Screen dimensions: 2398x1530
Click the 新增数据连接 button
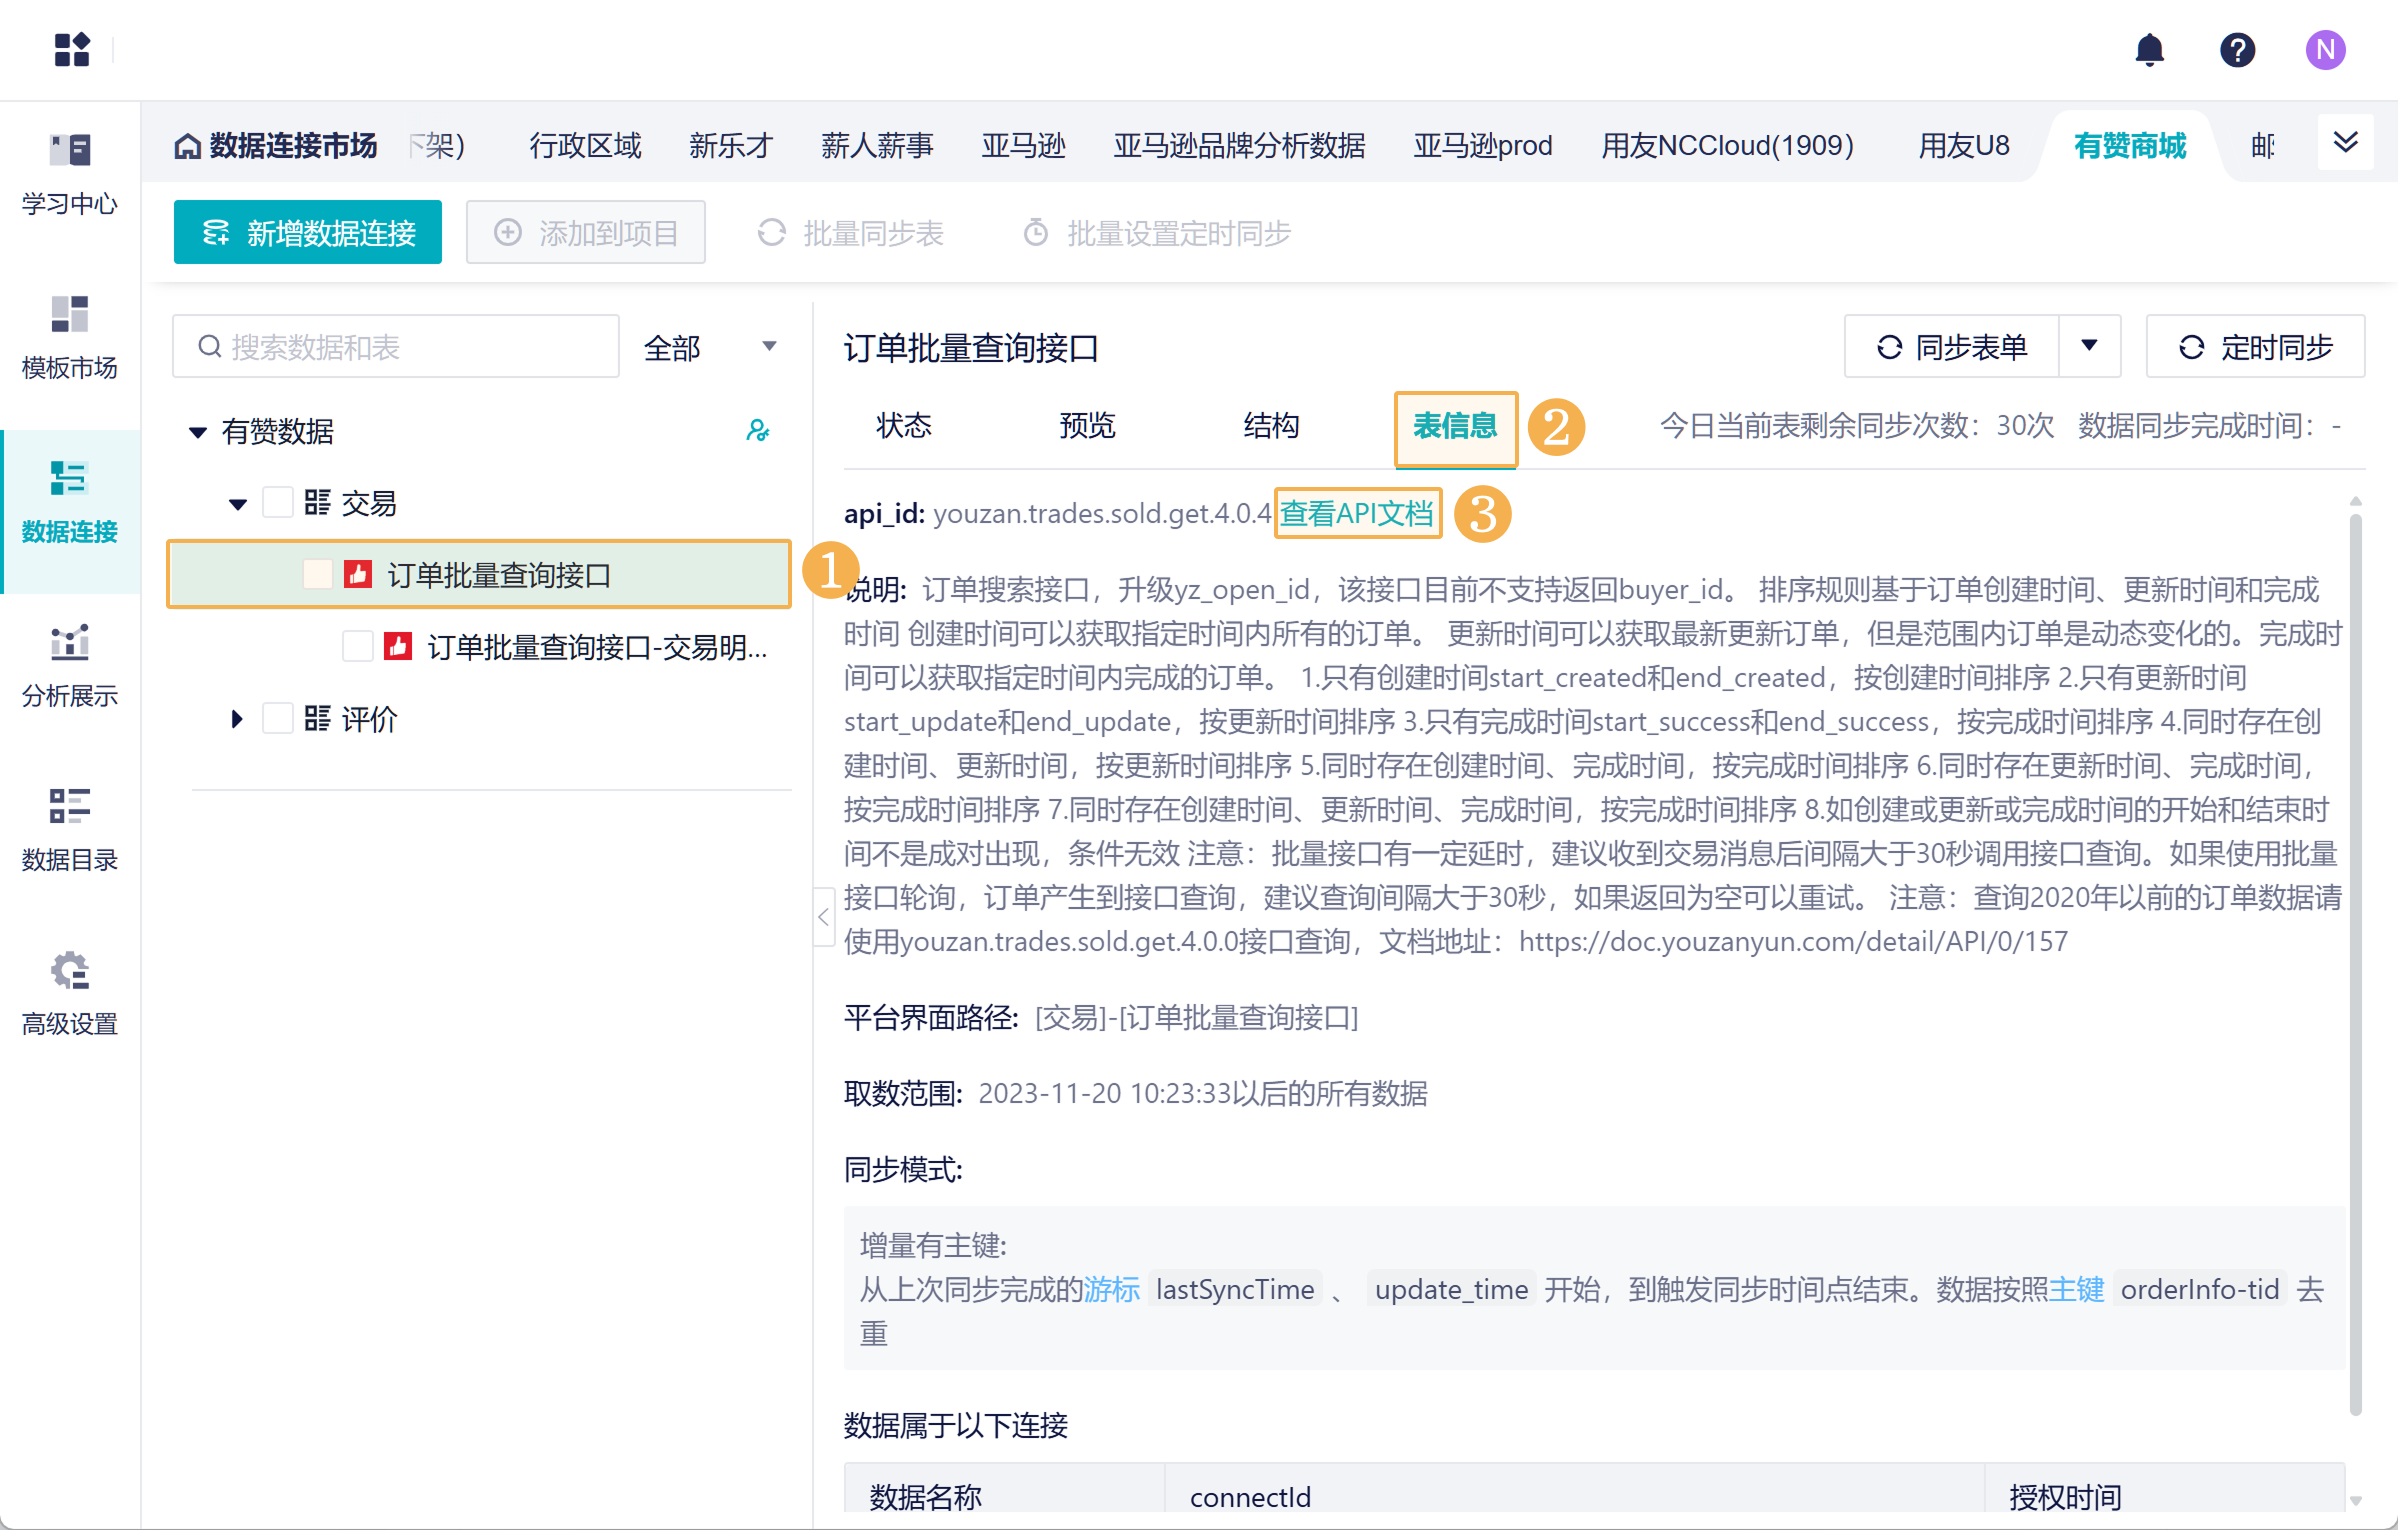point(308,233)
